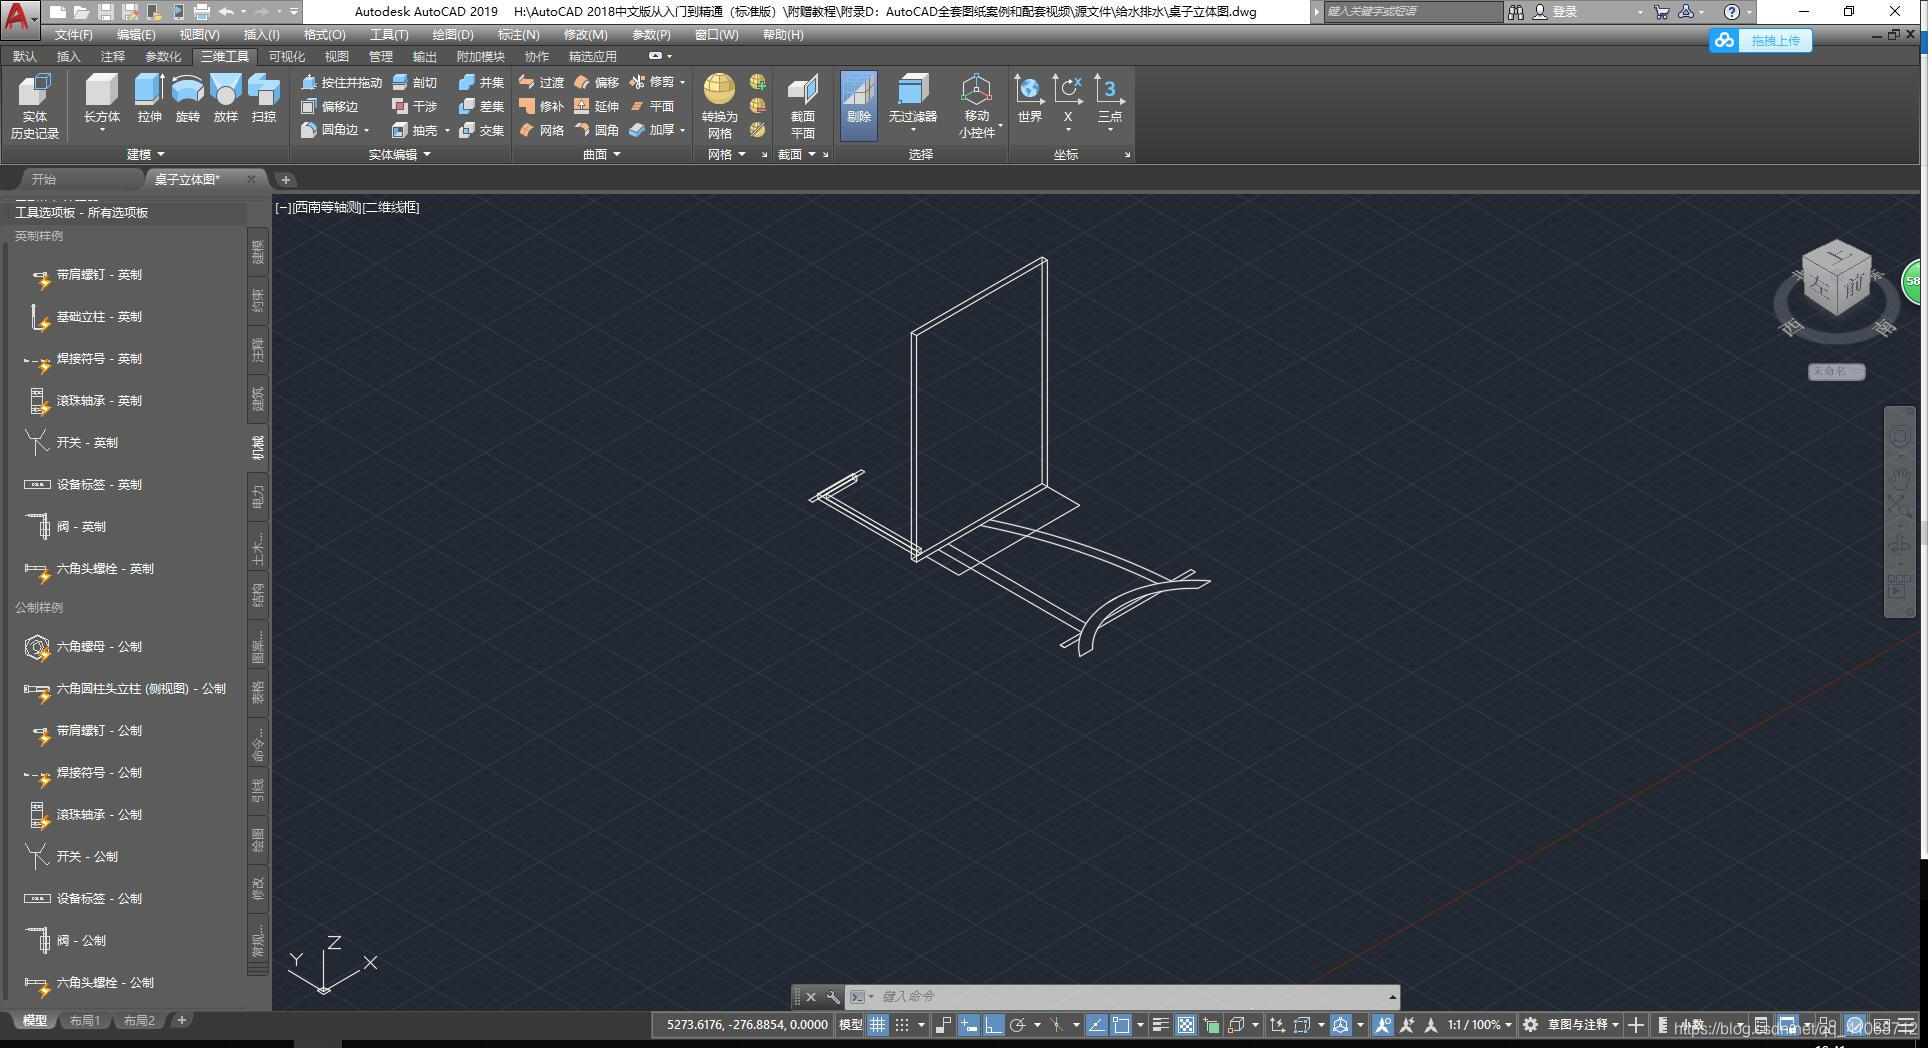The width and height of the screenshot is (1928, 1048).
Task: Click the ViewCube cube face
Action: tap(1838, 279)
